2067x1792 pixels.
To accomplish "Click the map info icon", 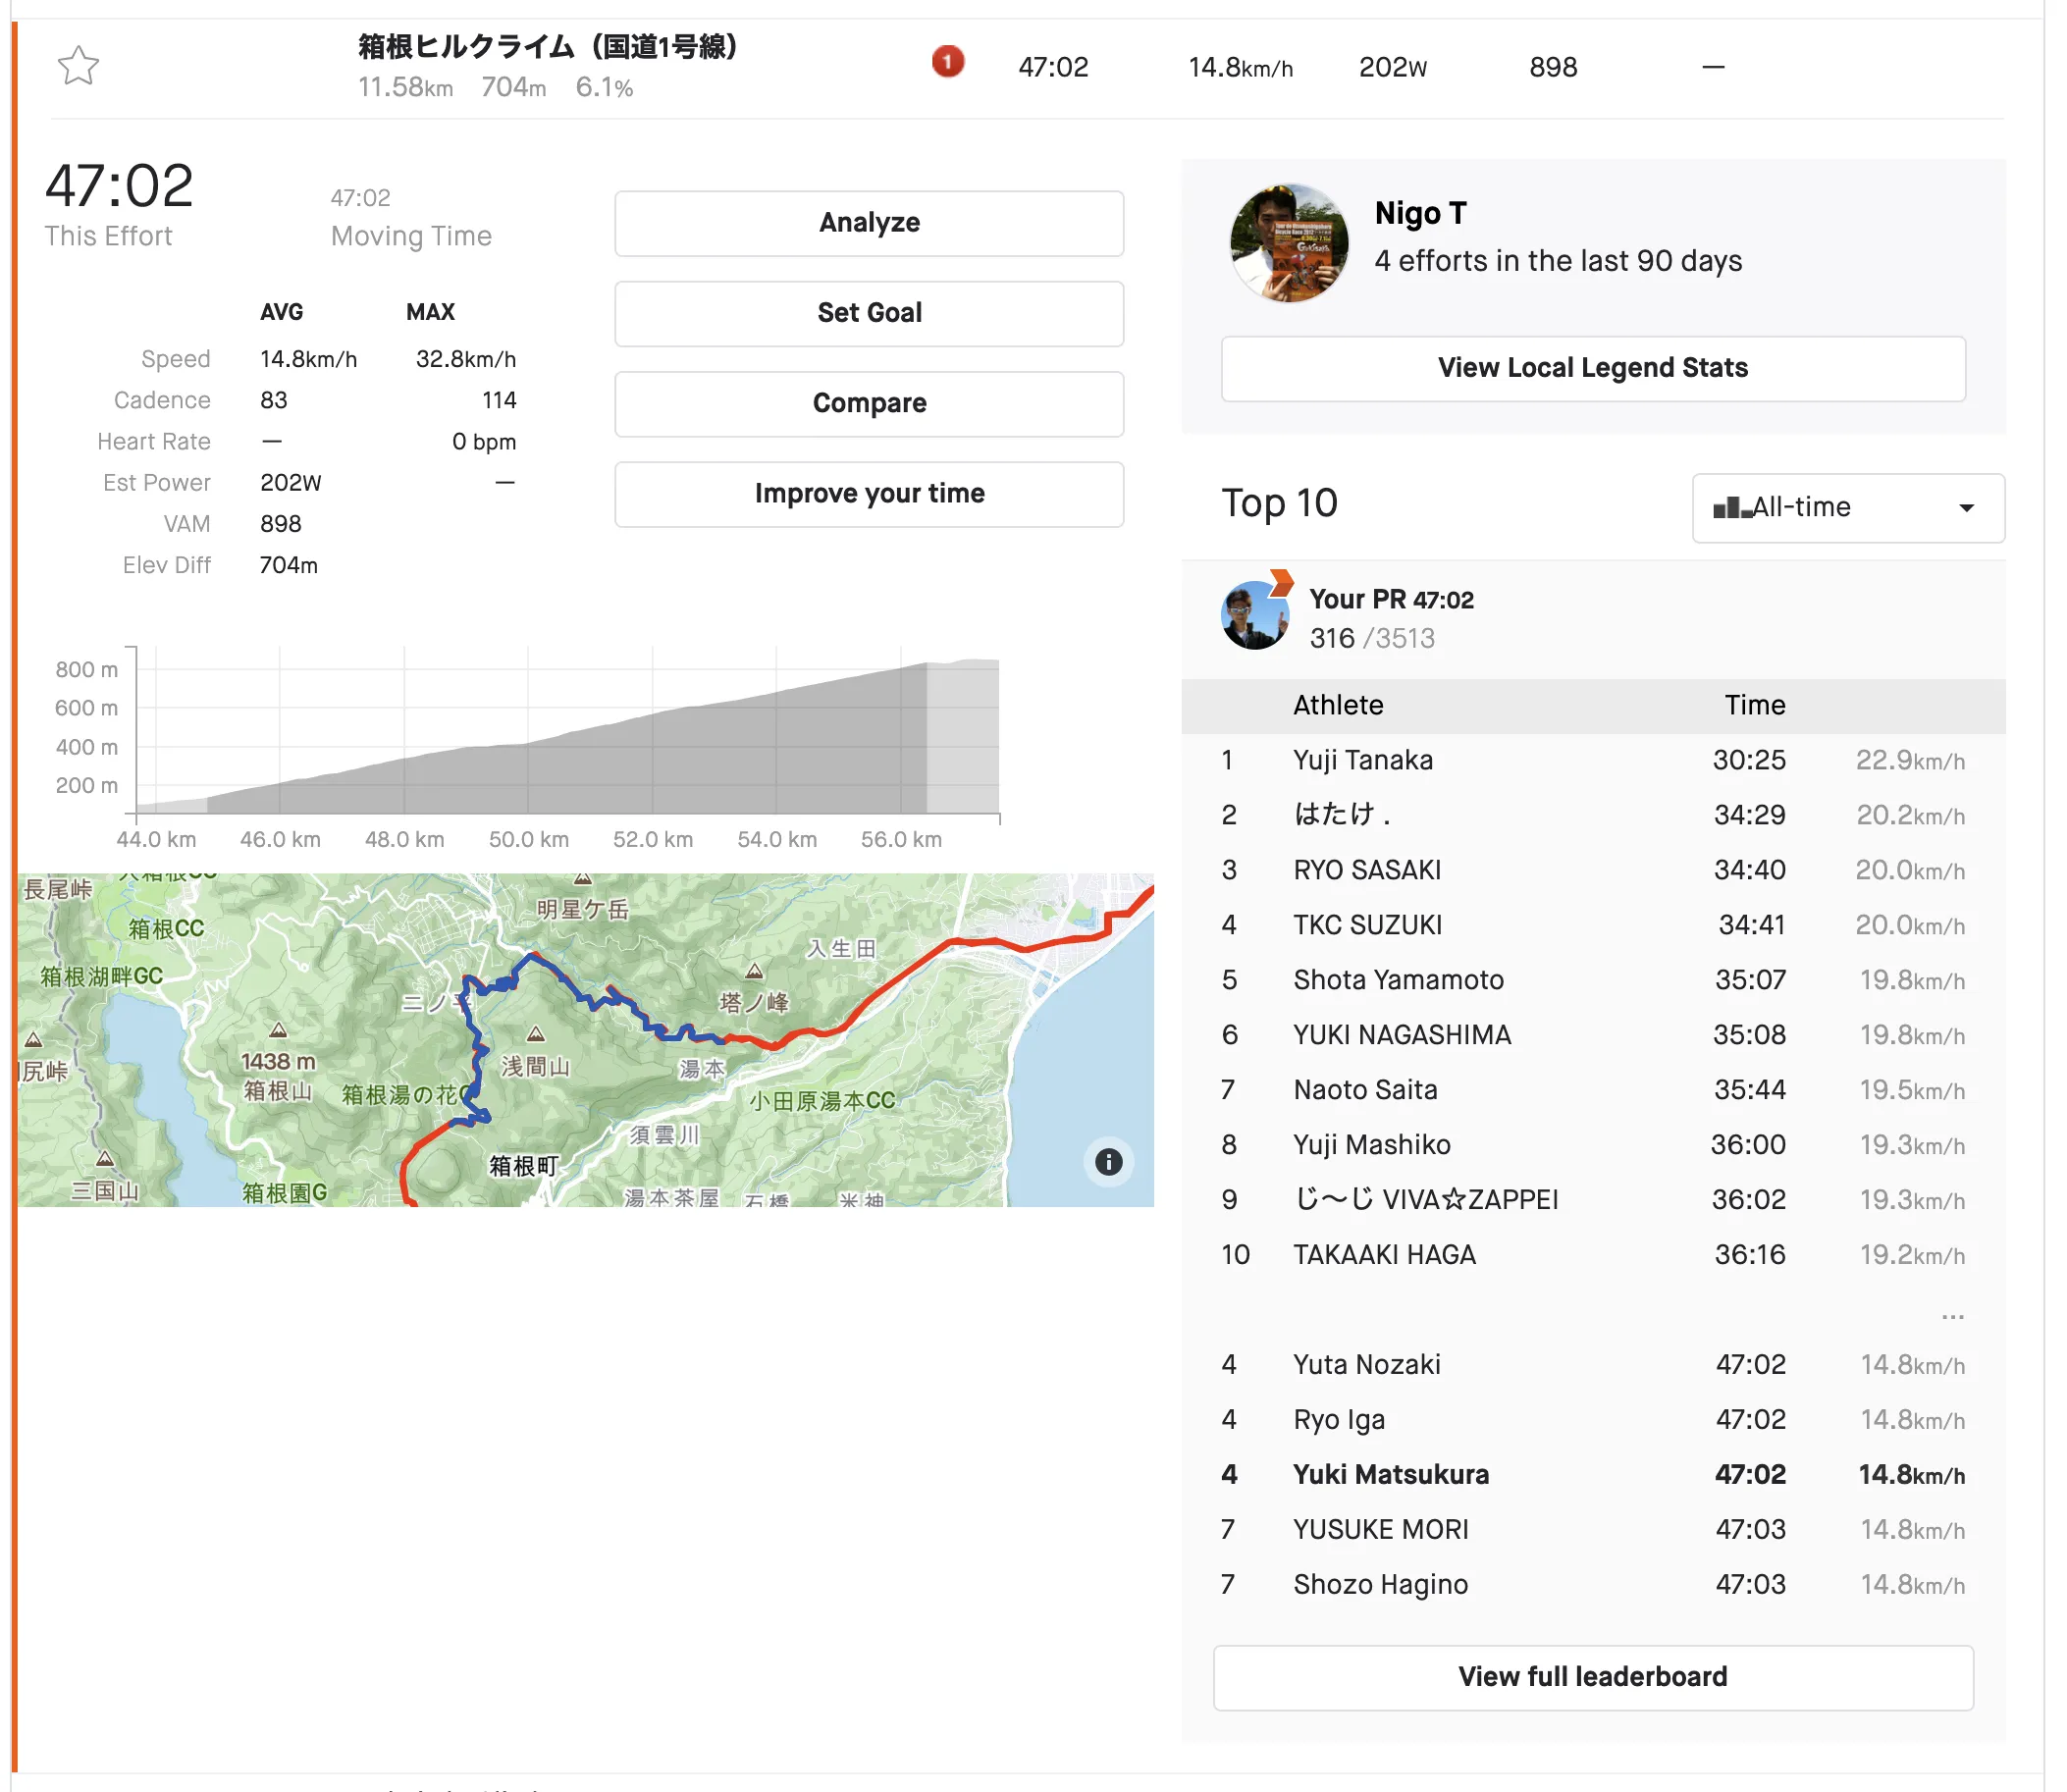I will pyautogui.click(x=1107, y=1161).
